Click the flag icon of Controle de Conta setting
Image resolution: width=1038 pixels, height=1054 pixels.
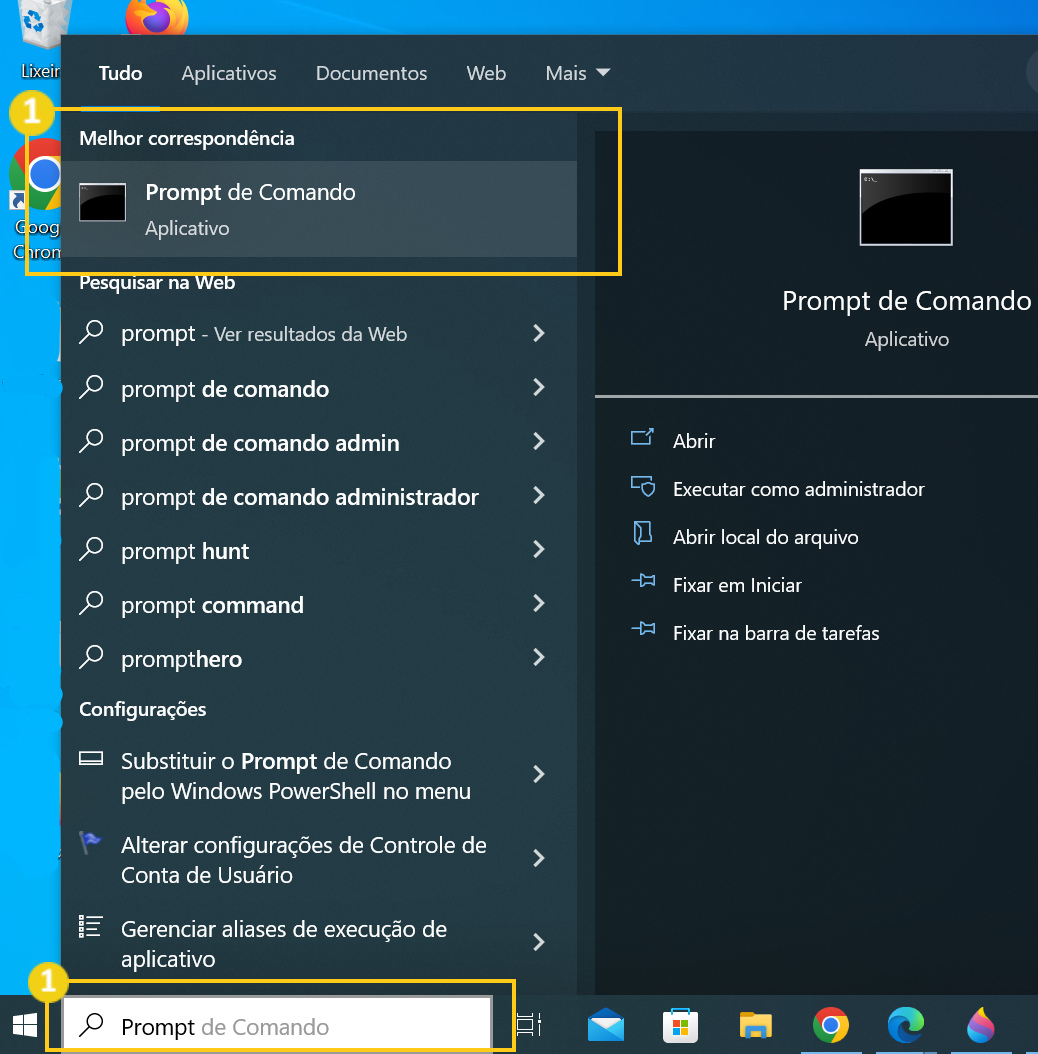click(89, 842)
